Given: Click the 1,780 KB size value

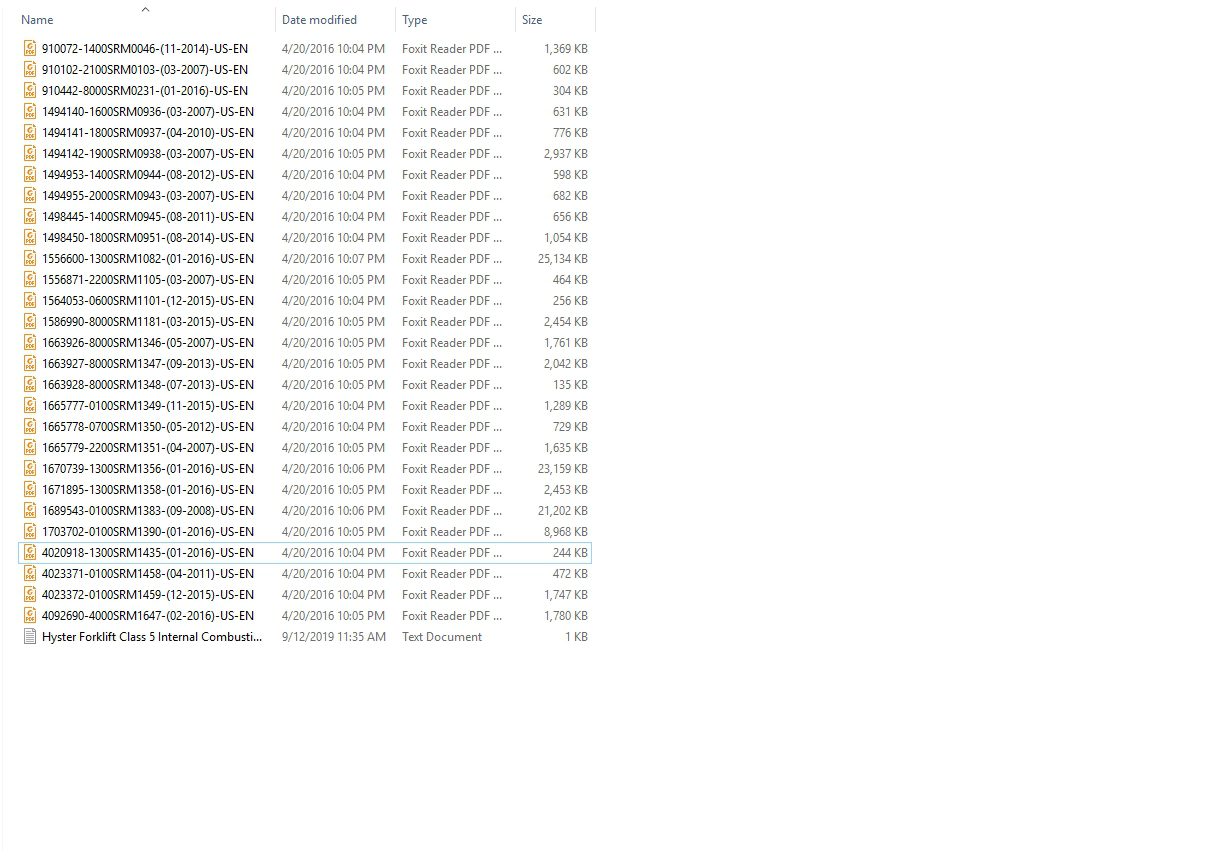Looking at the screenshot, I should (565, 615).
